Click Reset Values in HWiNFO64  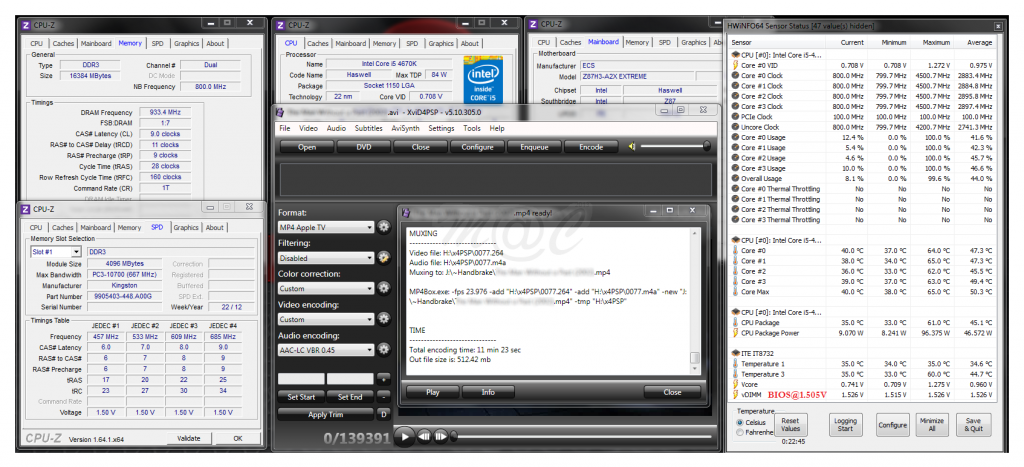(789, 425)
